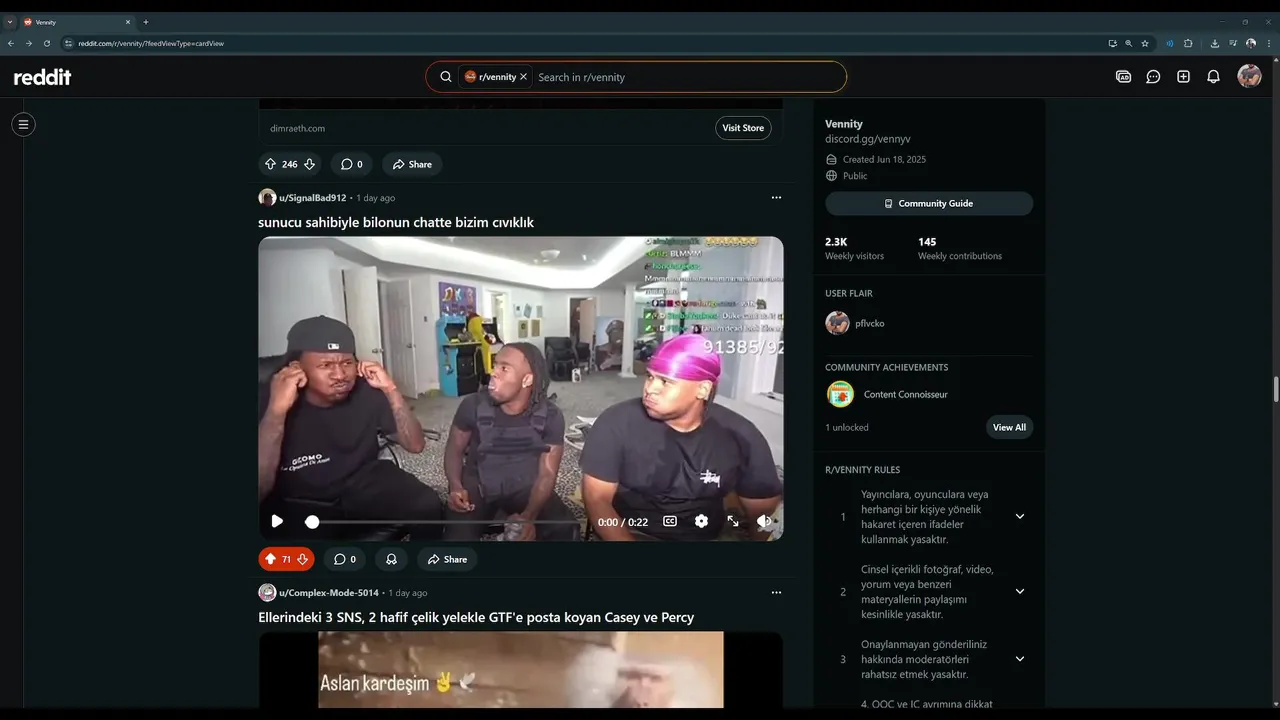Enter video fullscreen mode
This screenshot has height=720, width=1280.
[733, 521]
